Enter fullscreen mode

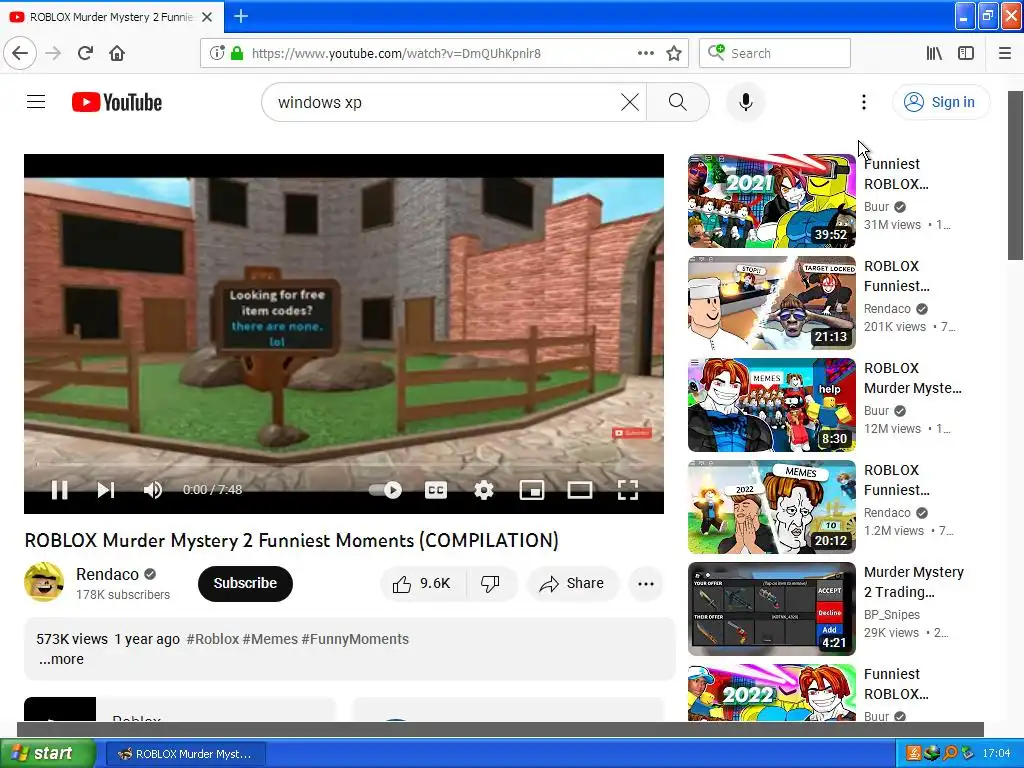[x=628, y=490]
